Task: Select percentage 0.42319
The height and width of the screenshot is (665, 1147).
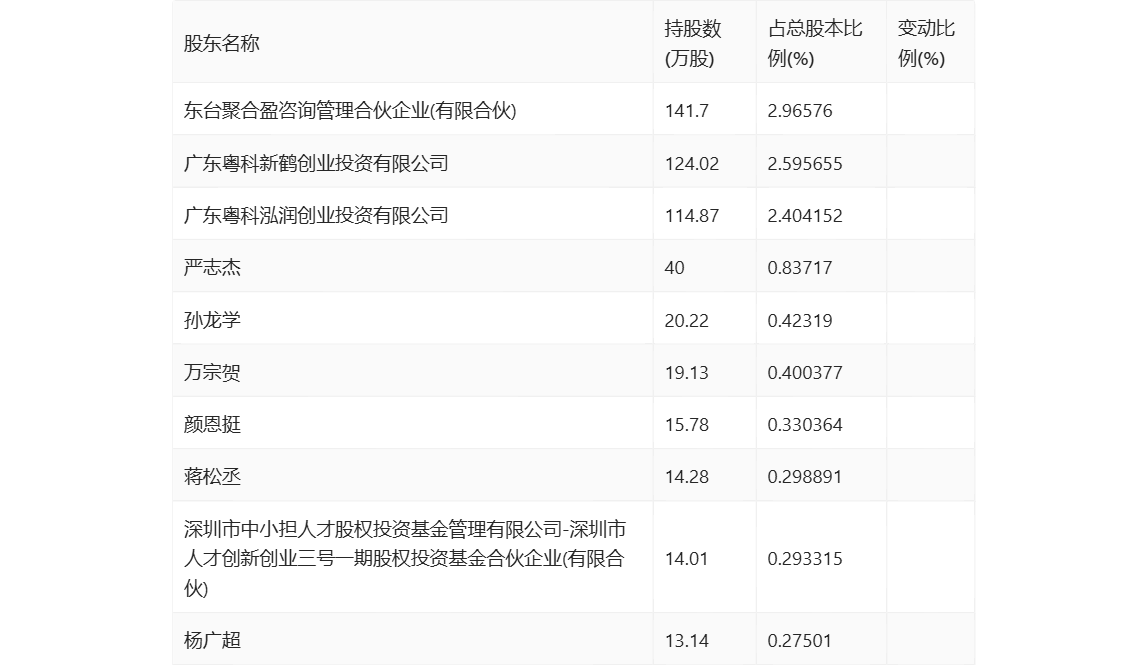Action: (x=800, y=320)
